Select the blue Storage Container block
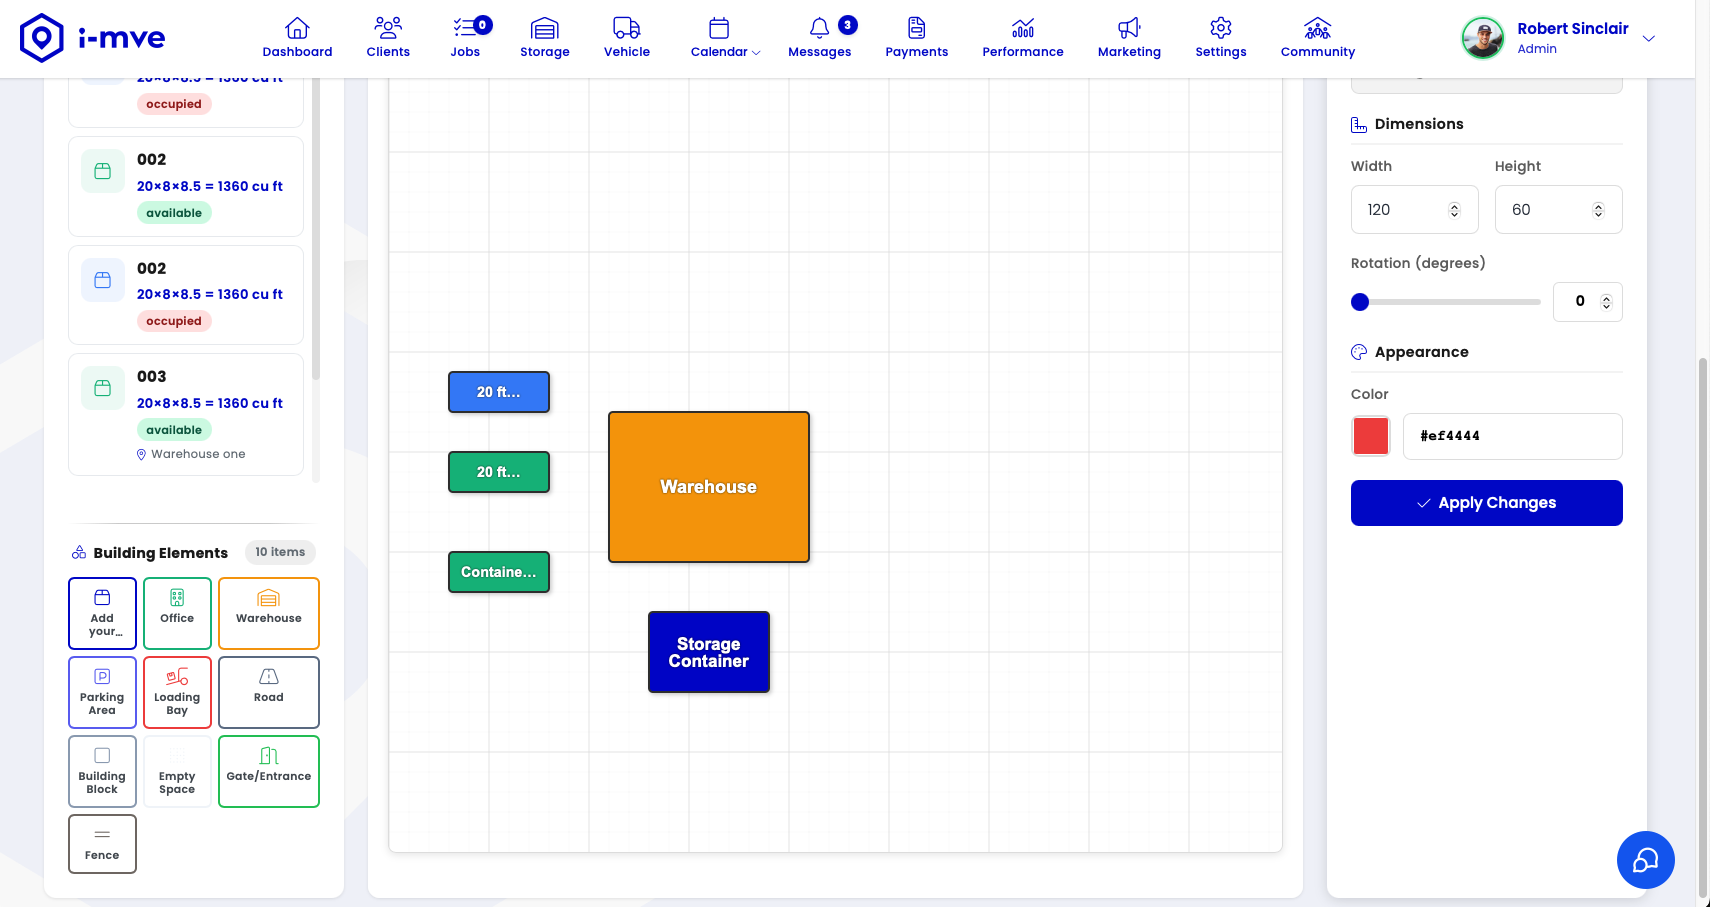Screen dimensions: 1710x907 pos(709,652)
